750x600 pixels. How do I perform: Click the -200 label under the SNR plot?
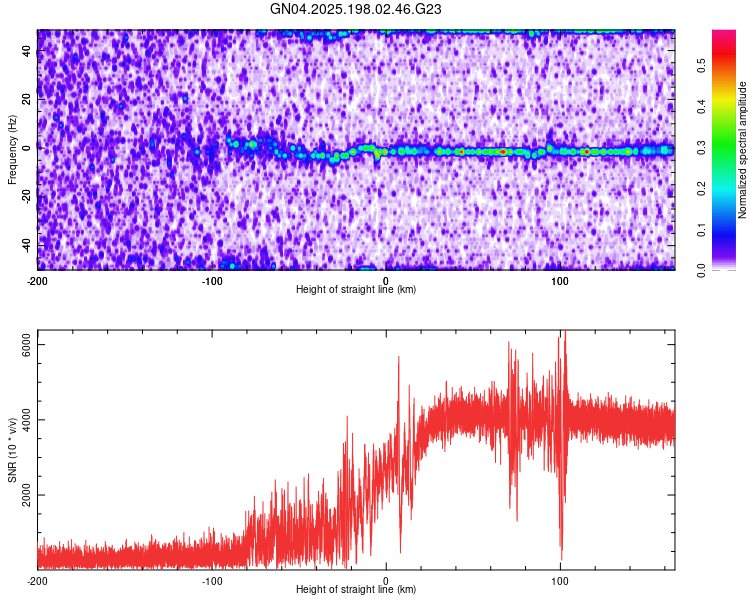(36, 581)
